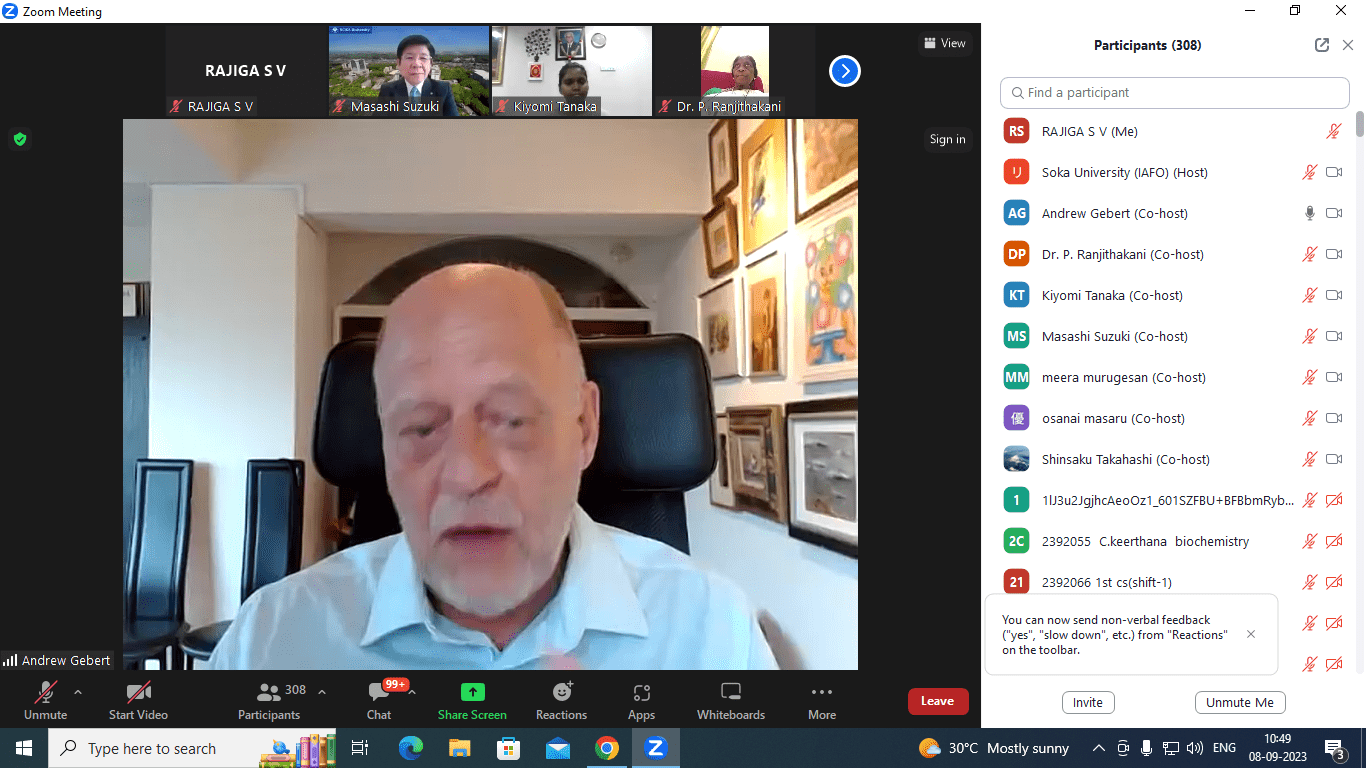The height and width of the screenshot is (768, 1366).
Task: Toggle Unmute microphone in the toolbar
Action: [x=45, y=692]
